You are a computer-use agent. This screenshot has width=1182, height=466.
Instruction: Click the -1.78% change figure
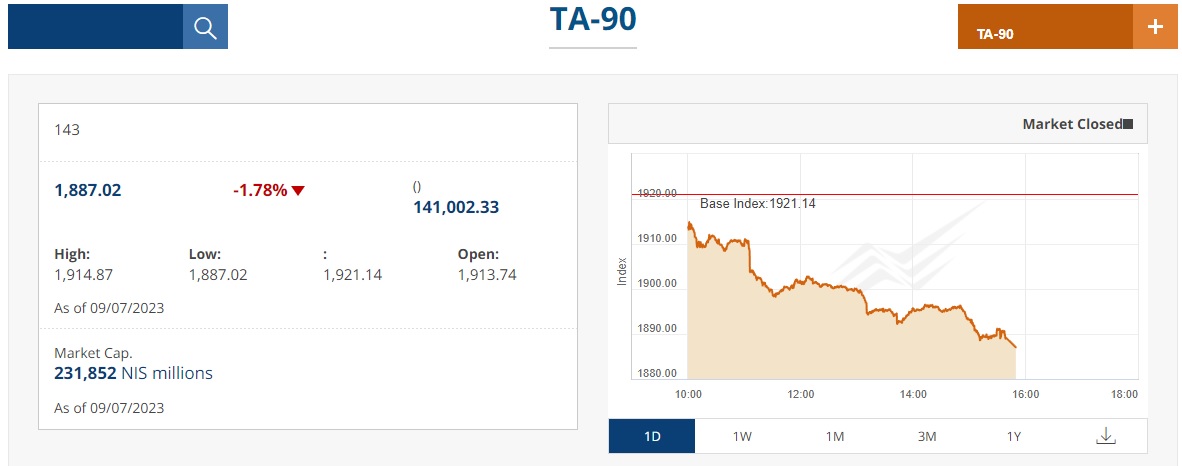click(260, 190)
